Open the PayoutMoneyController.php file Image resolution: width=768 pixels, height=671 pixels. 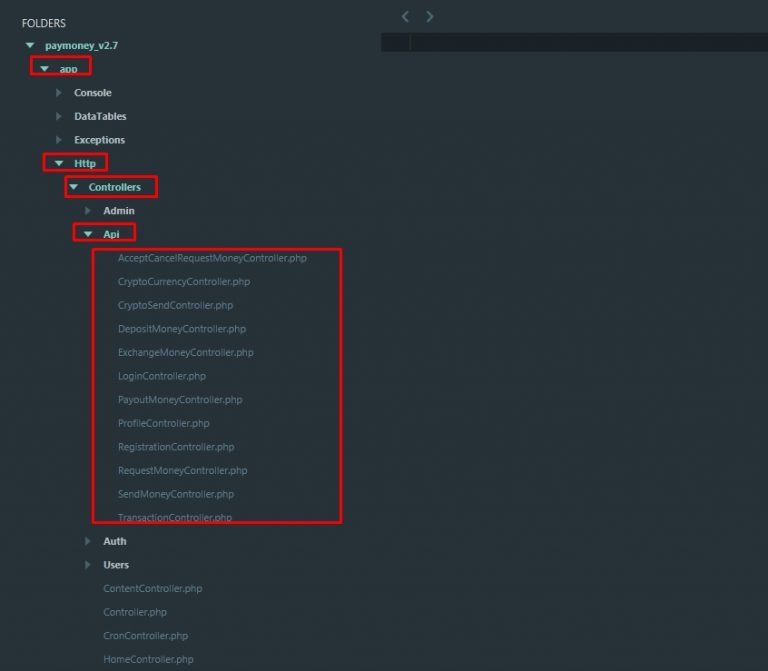[x=179, y=400]
